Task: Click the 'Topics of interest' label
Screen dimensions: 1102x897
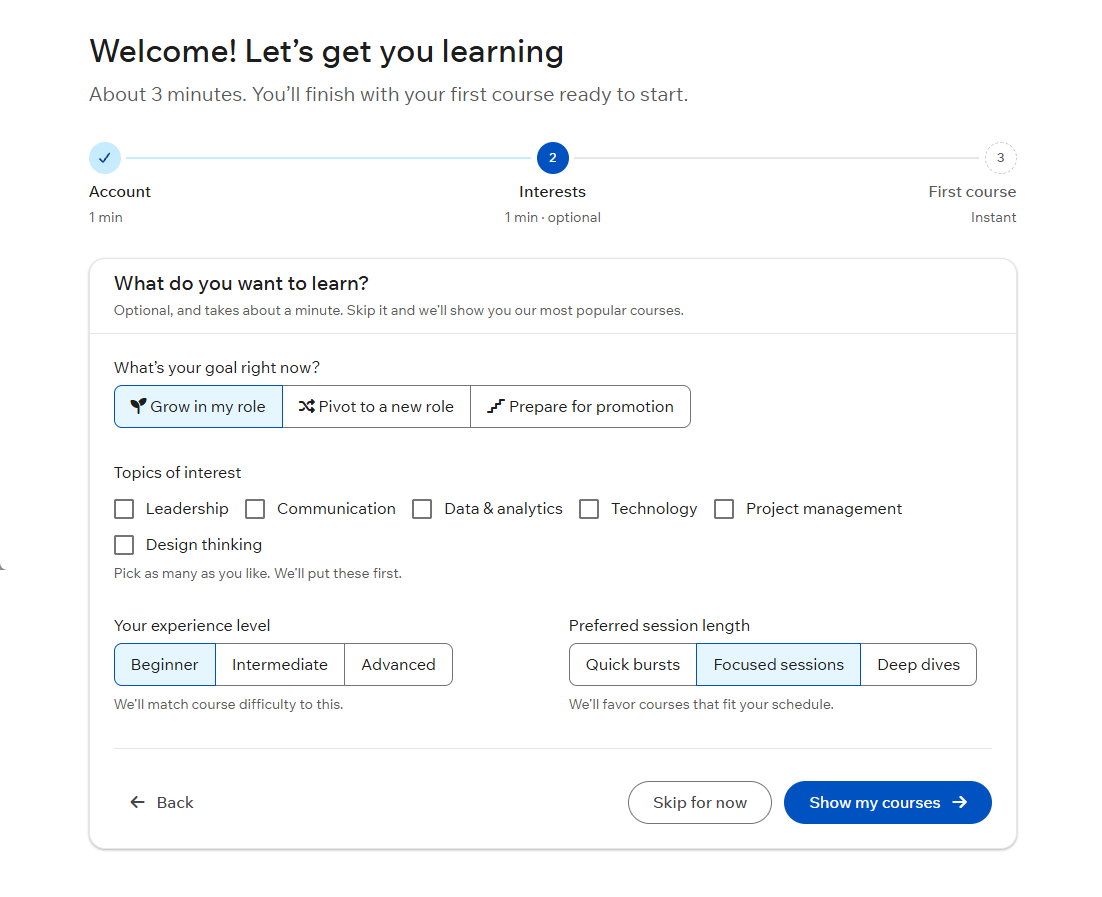Action: tap(178, 472)
